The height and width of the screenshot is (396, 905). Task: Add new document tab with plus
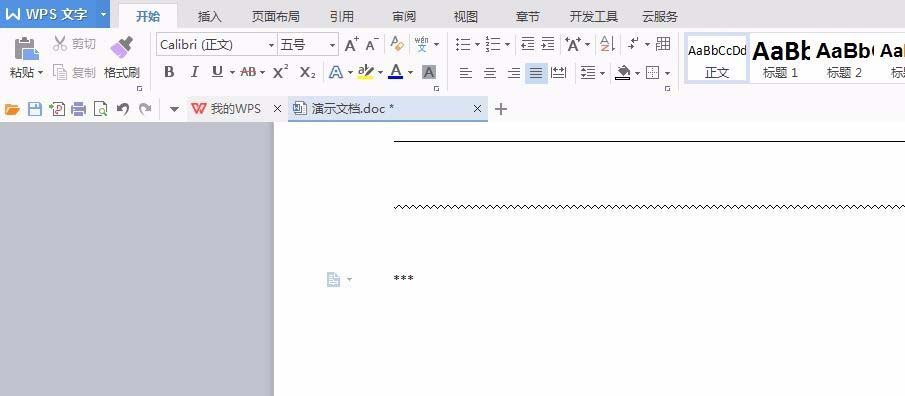pos(501,109)
